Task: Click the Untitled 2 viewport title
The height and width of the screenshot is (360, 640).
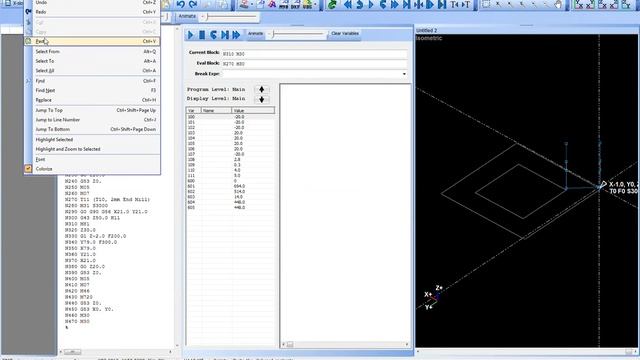Action: [x=427, y=31]
